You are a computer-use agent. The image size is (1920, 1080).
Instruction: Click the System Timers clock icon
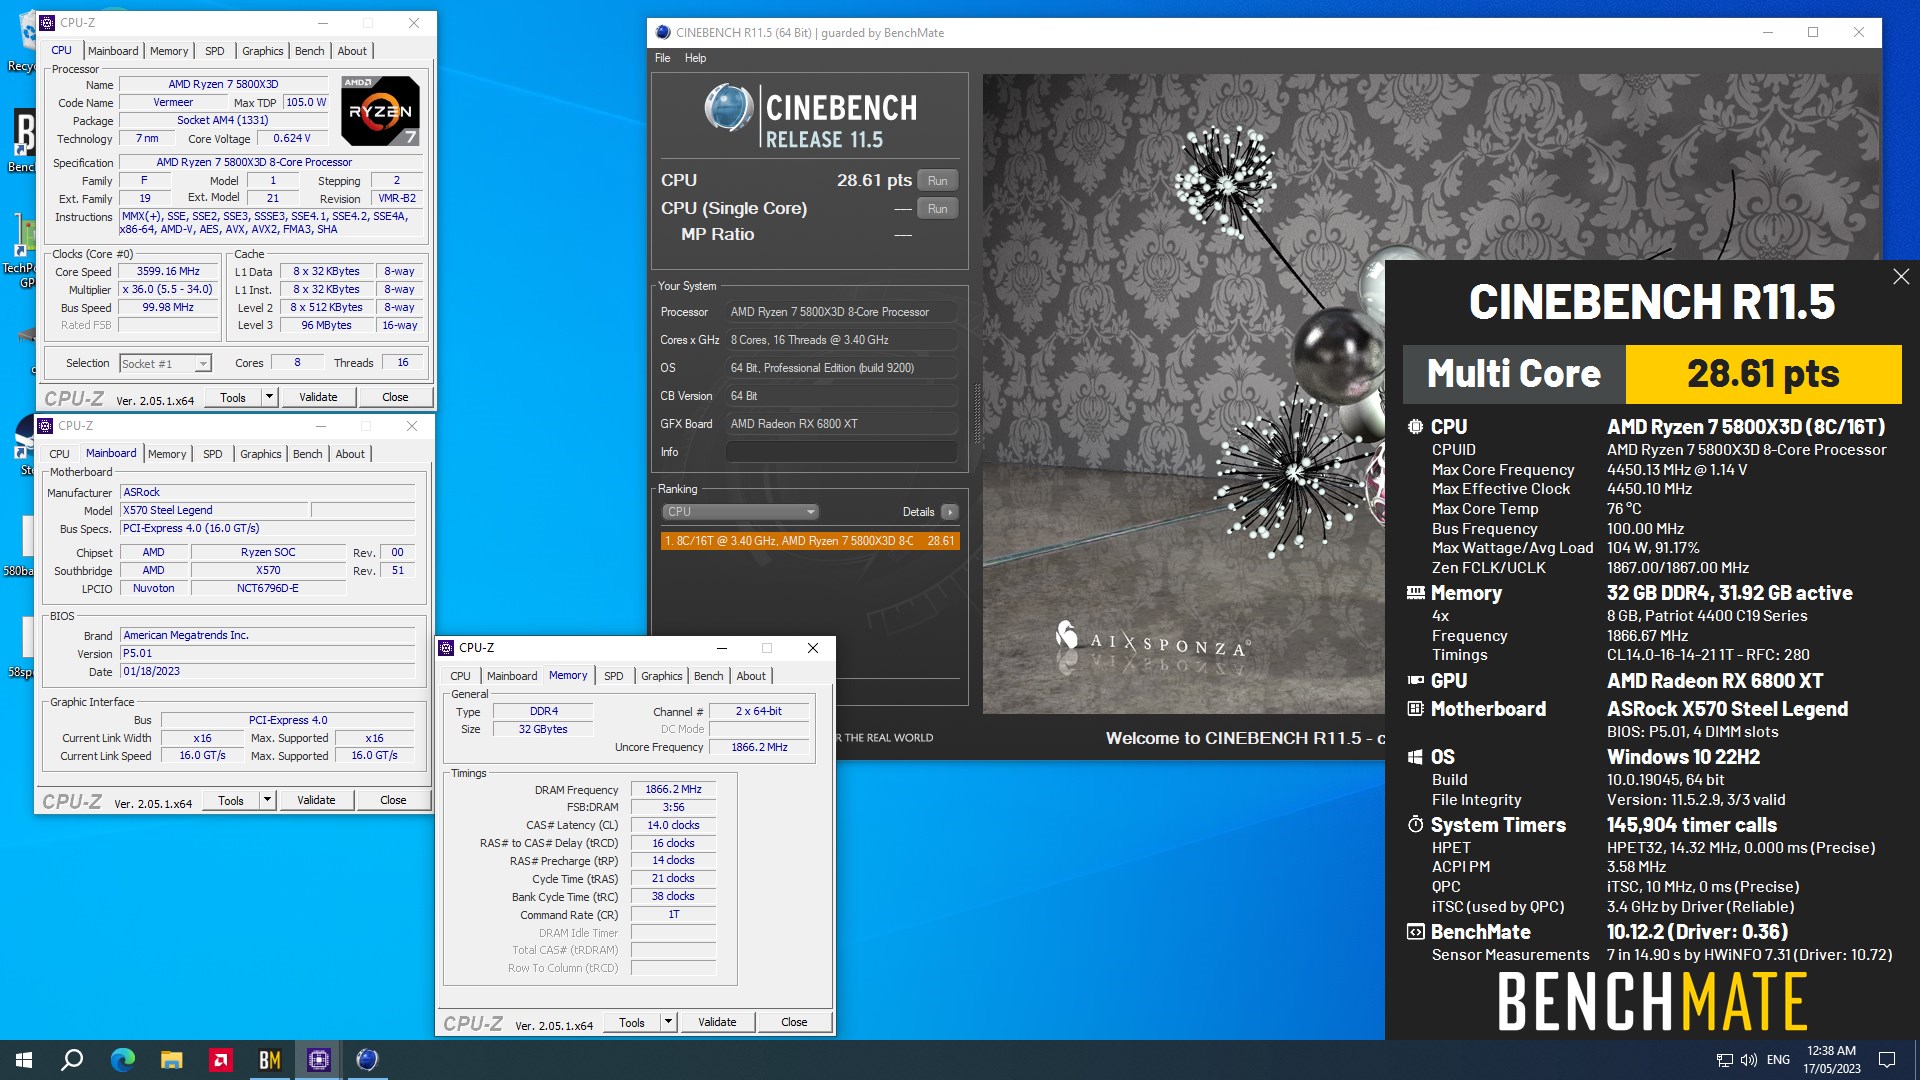click(x=1415, y=825)
